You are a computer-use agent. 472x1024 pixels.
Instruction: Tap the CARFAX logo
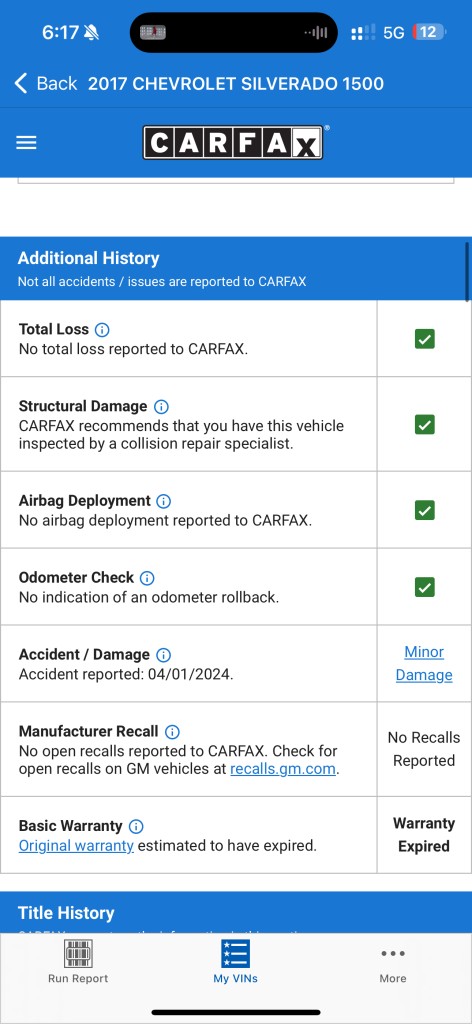233,142
